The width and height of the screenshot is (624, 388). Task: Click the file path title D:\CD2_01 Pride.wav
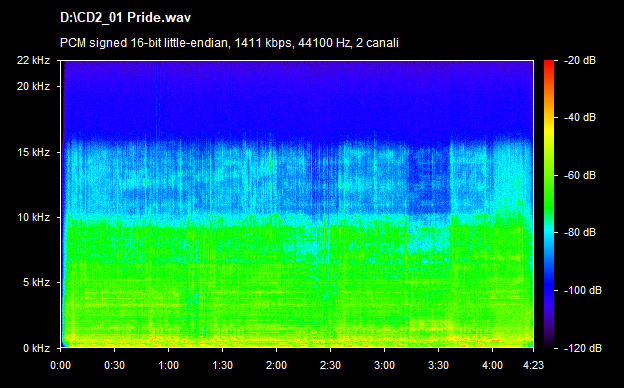pos(125,18)
